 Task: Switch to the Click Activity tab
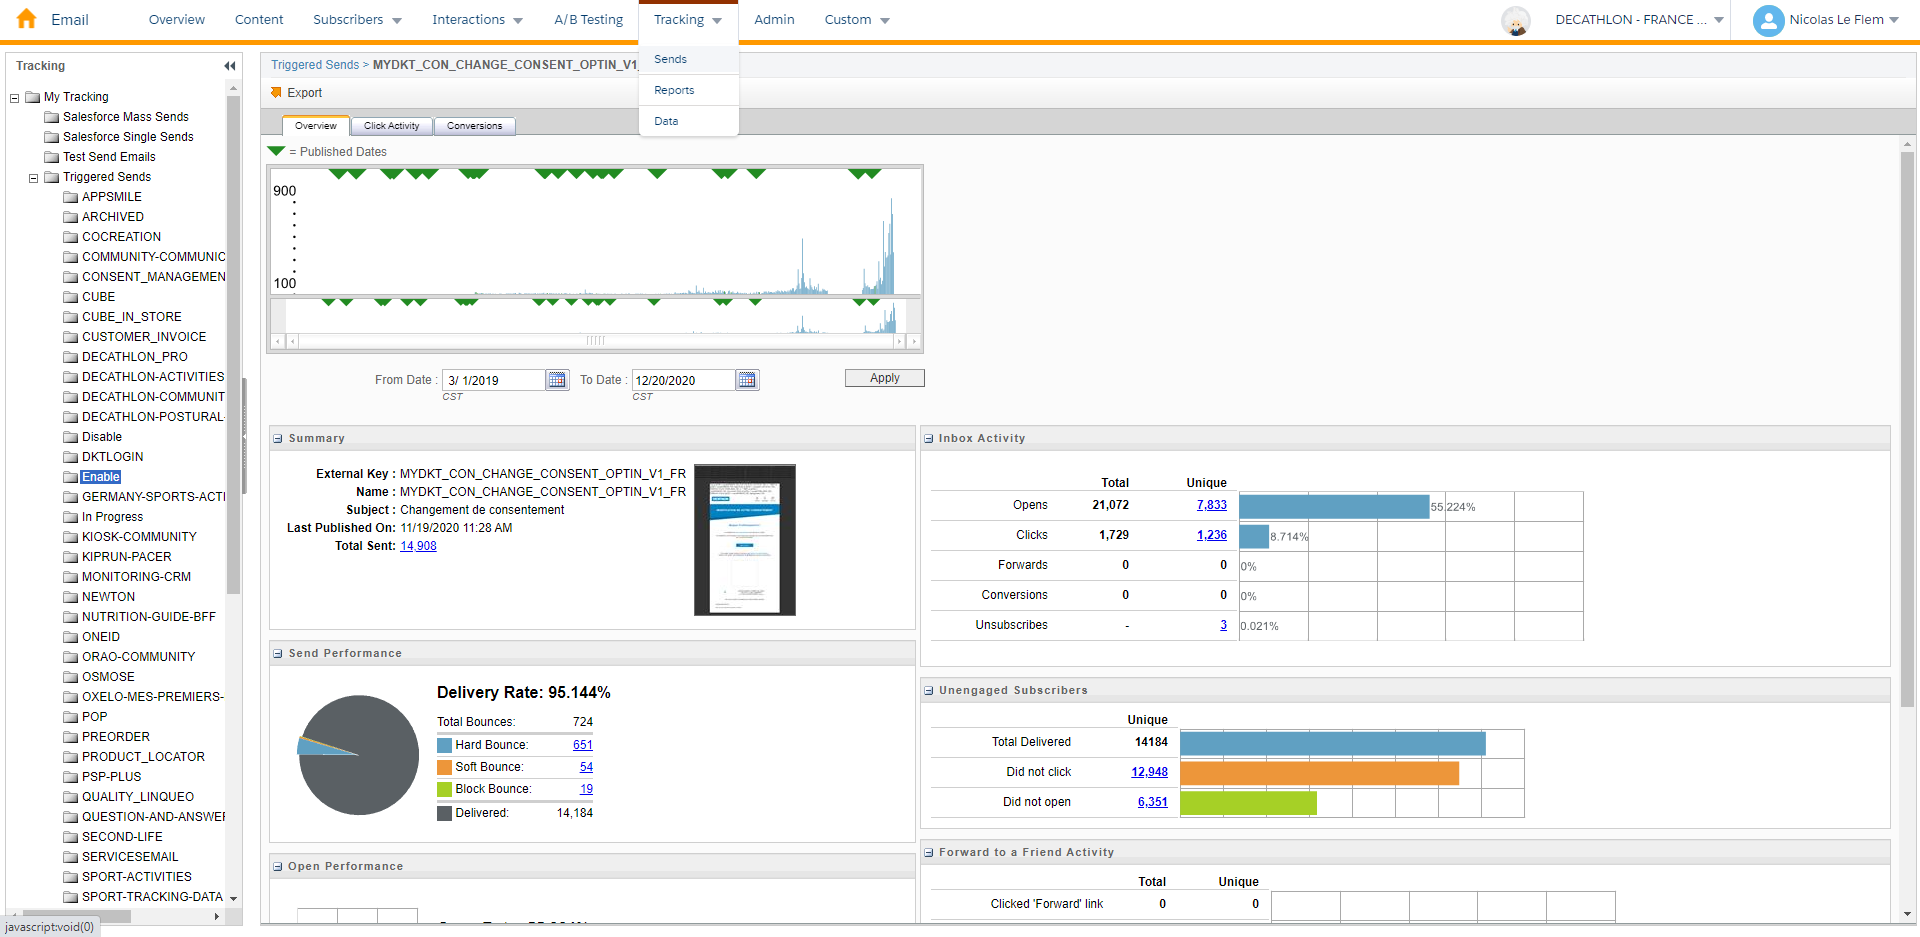392,126
